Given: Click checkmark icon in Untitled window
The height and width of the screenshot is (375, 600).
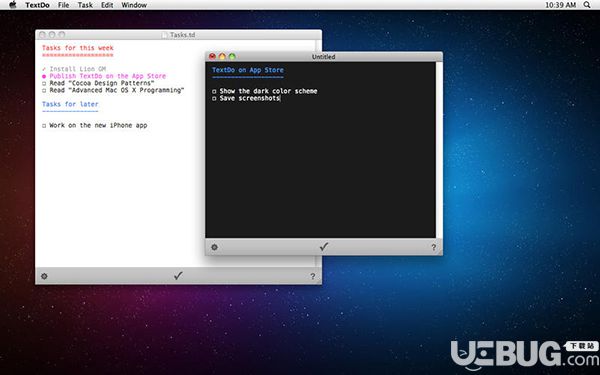Looking at the screenshot, I should coord(324,247).
